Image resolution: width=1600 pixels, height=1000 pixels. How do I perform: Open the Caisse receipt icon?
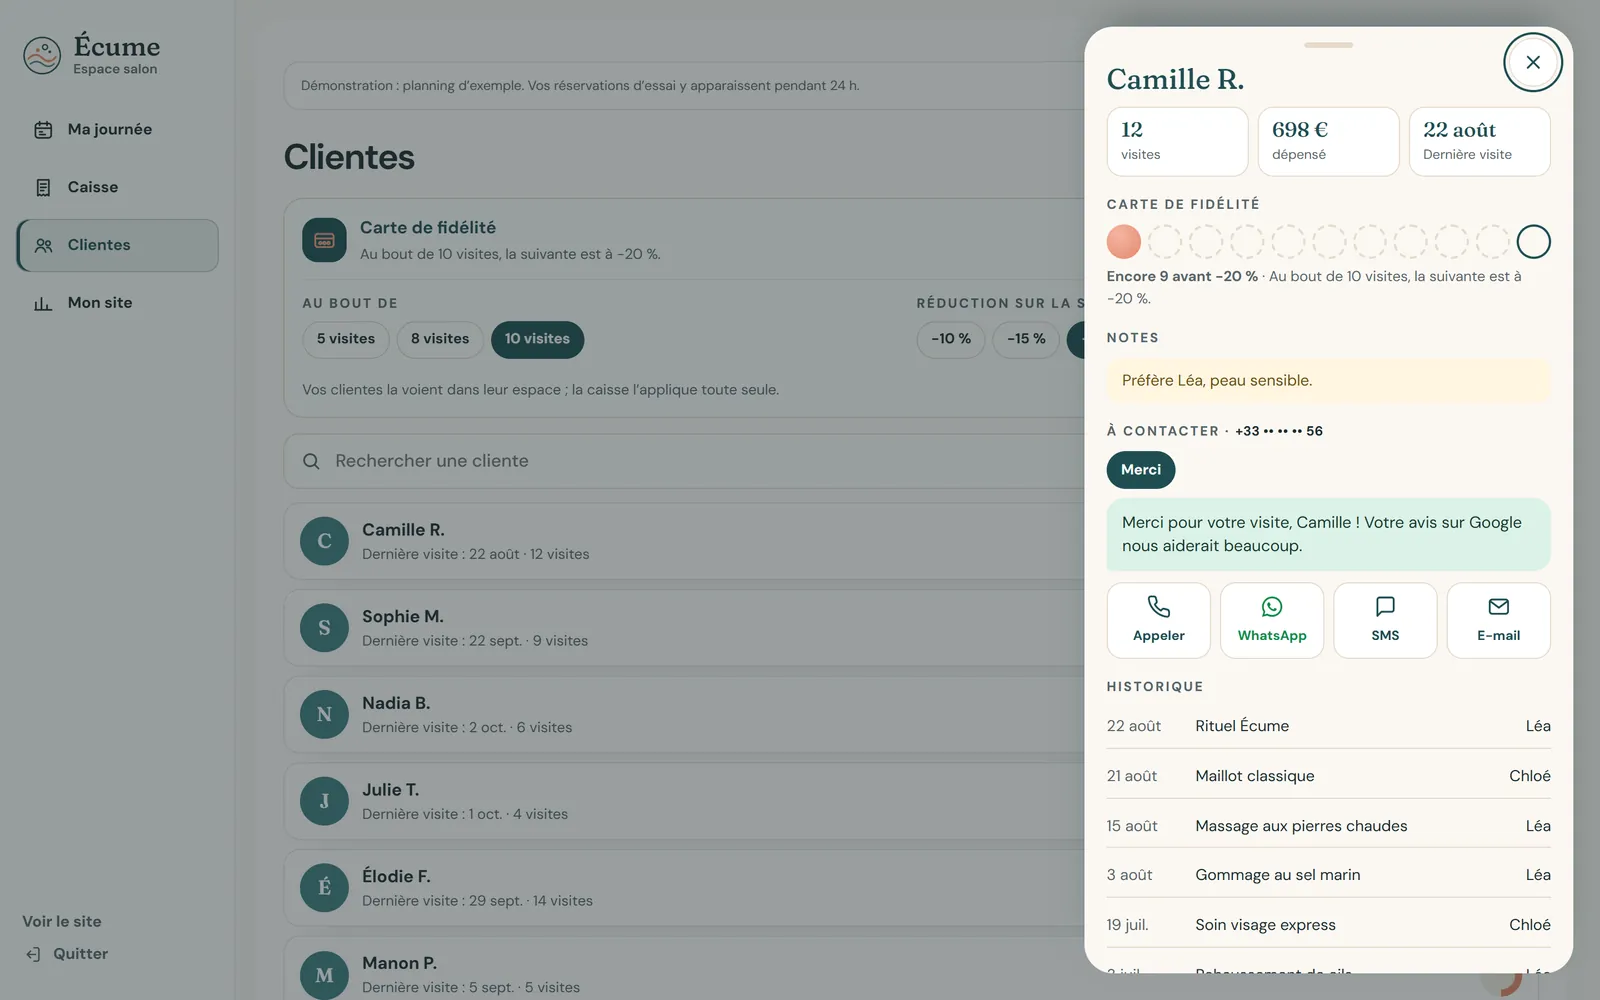43,188
